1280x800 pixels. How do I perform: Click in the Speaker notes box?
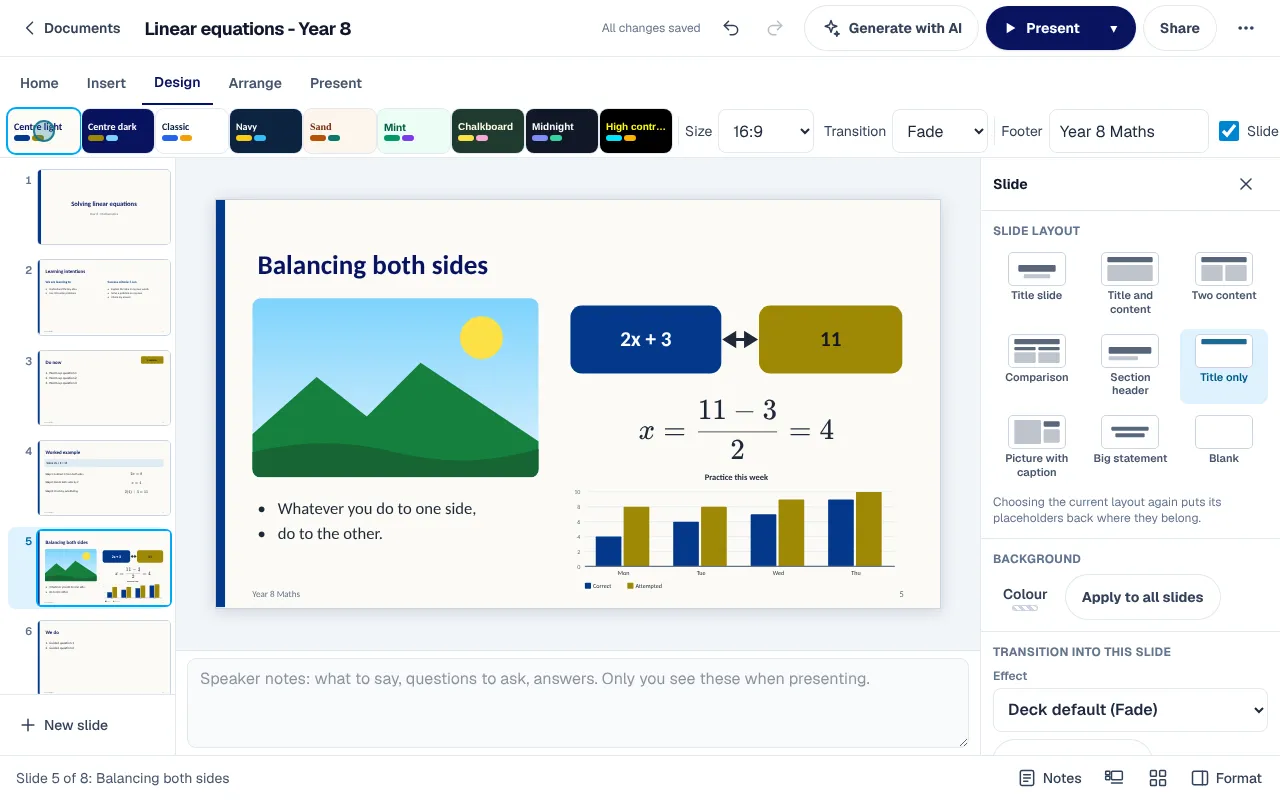(x=578, y=702)
